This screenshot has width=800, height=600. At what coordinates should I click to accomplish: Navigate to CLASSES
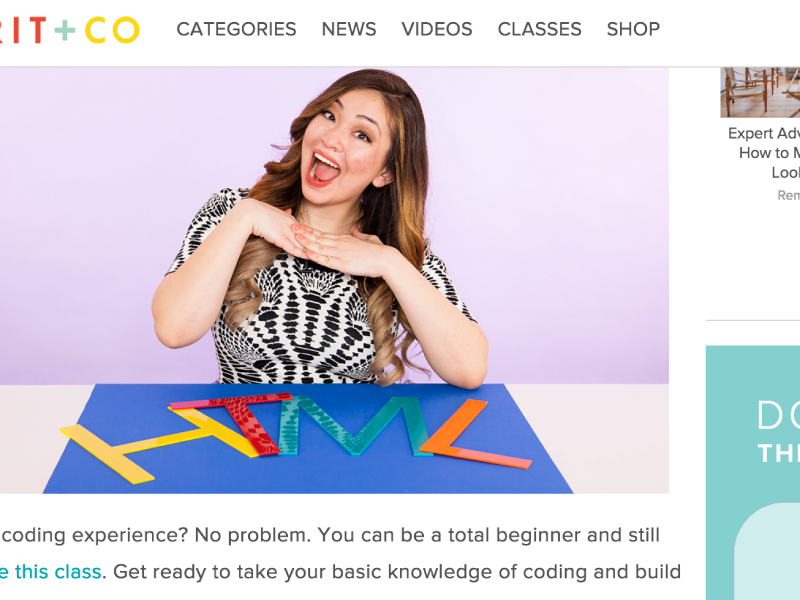tap(539, 29)
